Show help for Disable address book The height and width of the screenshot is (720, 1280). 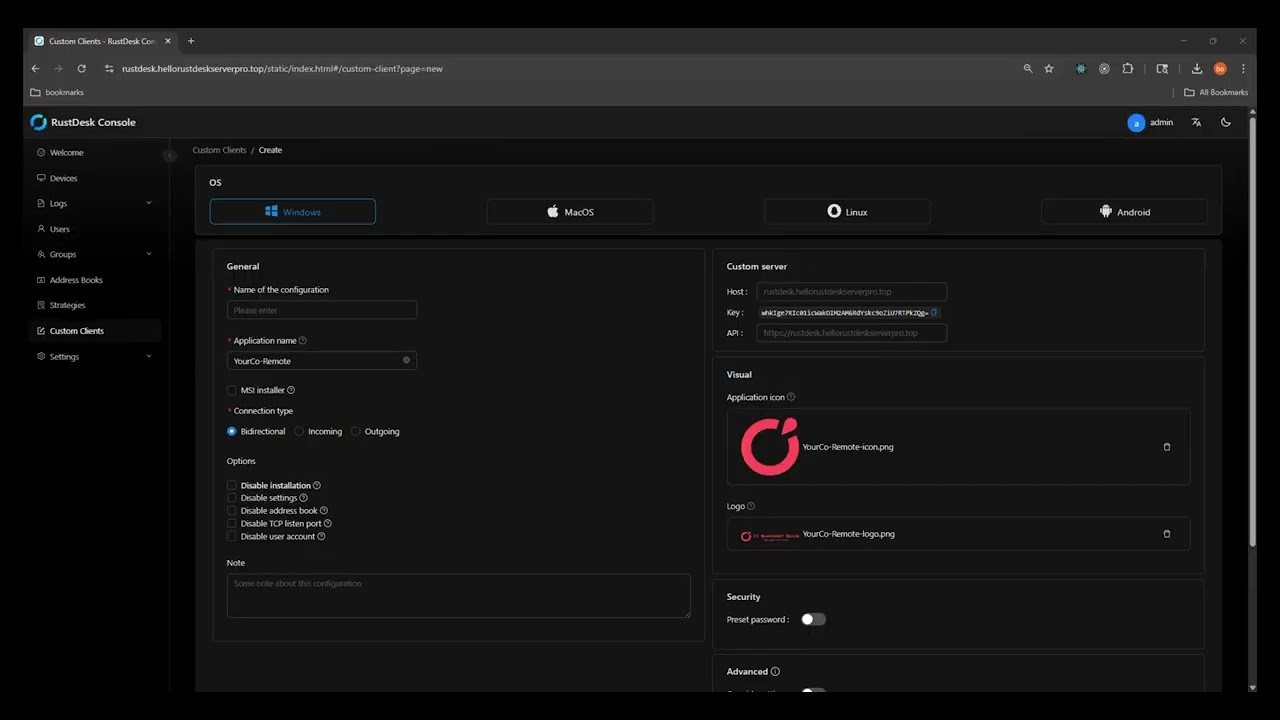(x=324, y=511)
